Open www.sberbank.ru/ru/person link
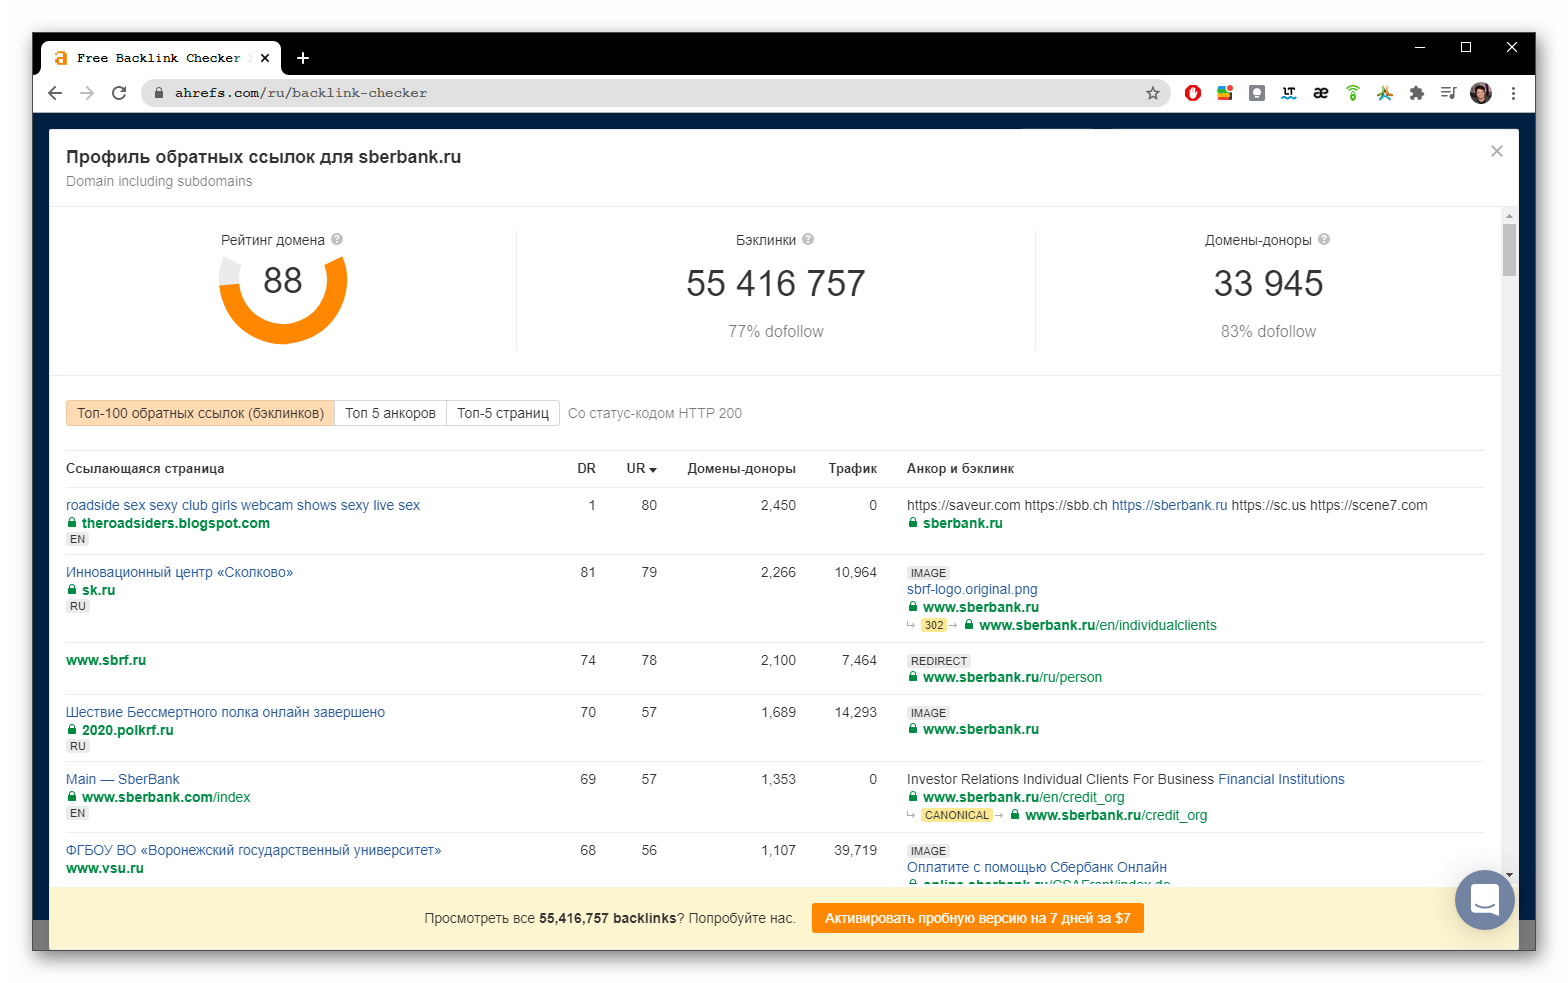 [1012, 677]
